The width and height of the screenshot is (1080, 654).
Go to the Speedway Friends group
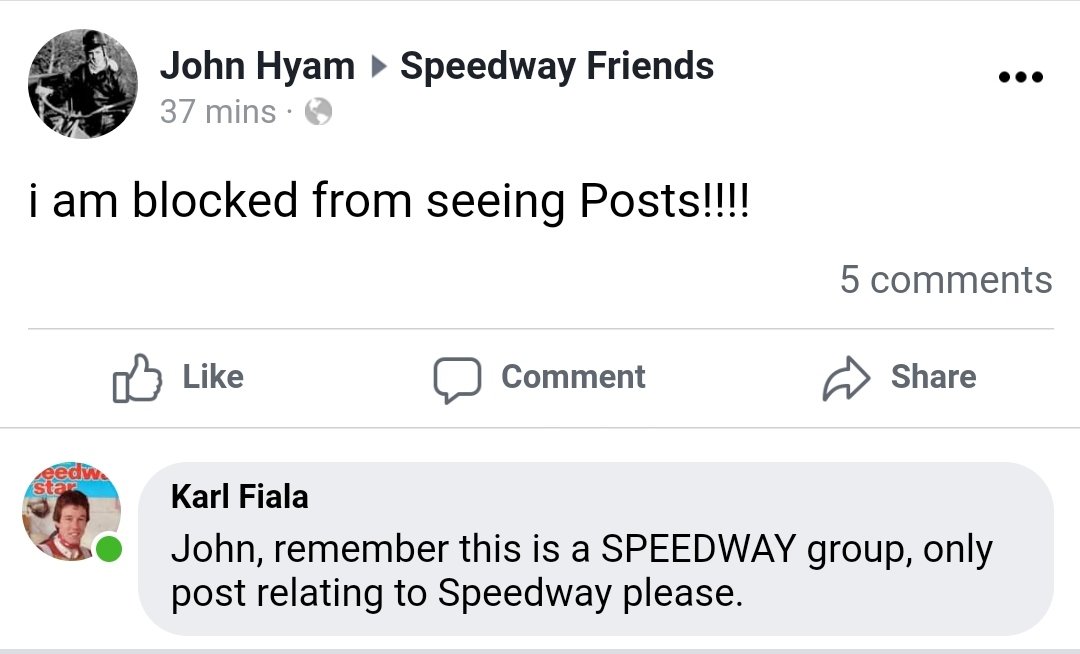[557, 67]
